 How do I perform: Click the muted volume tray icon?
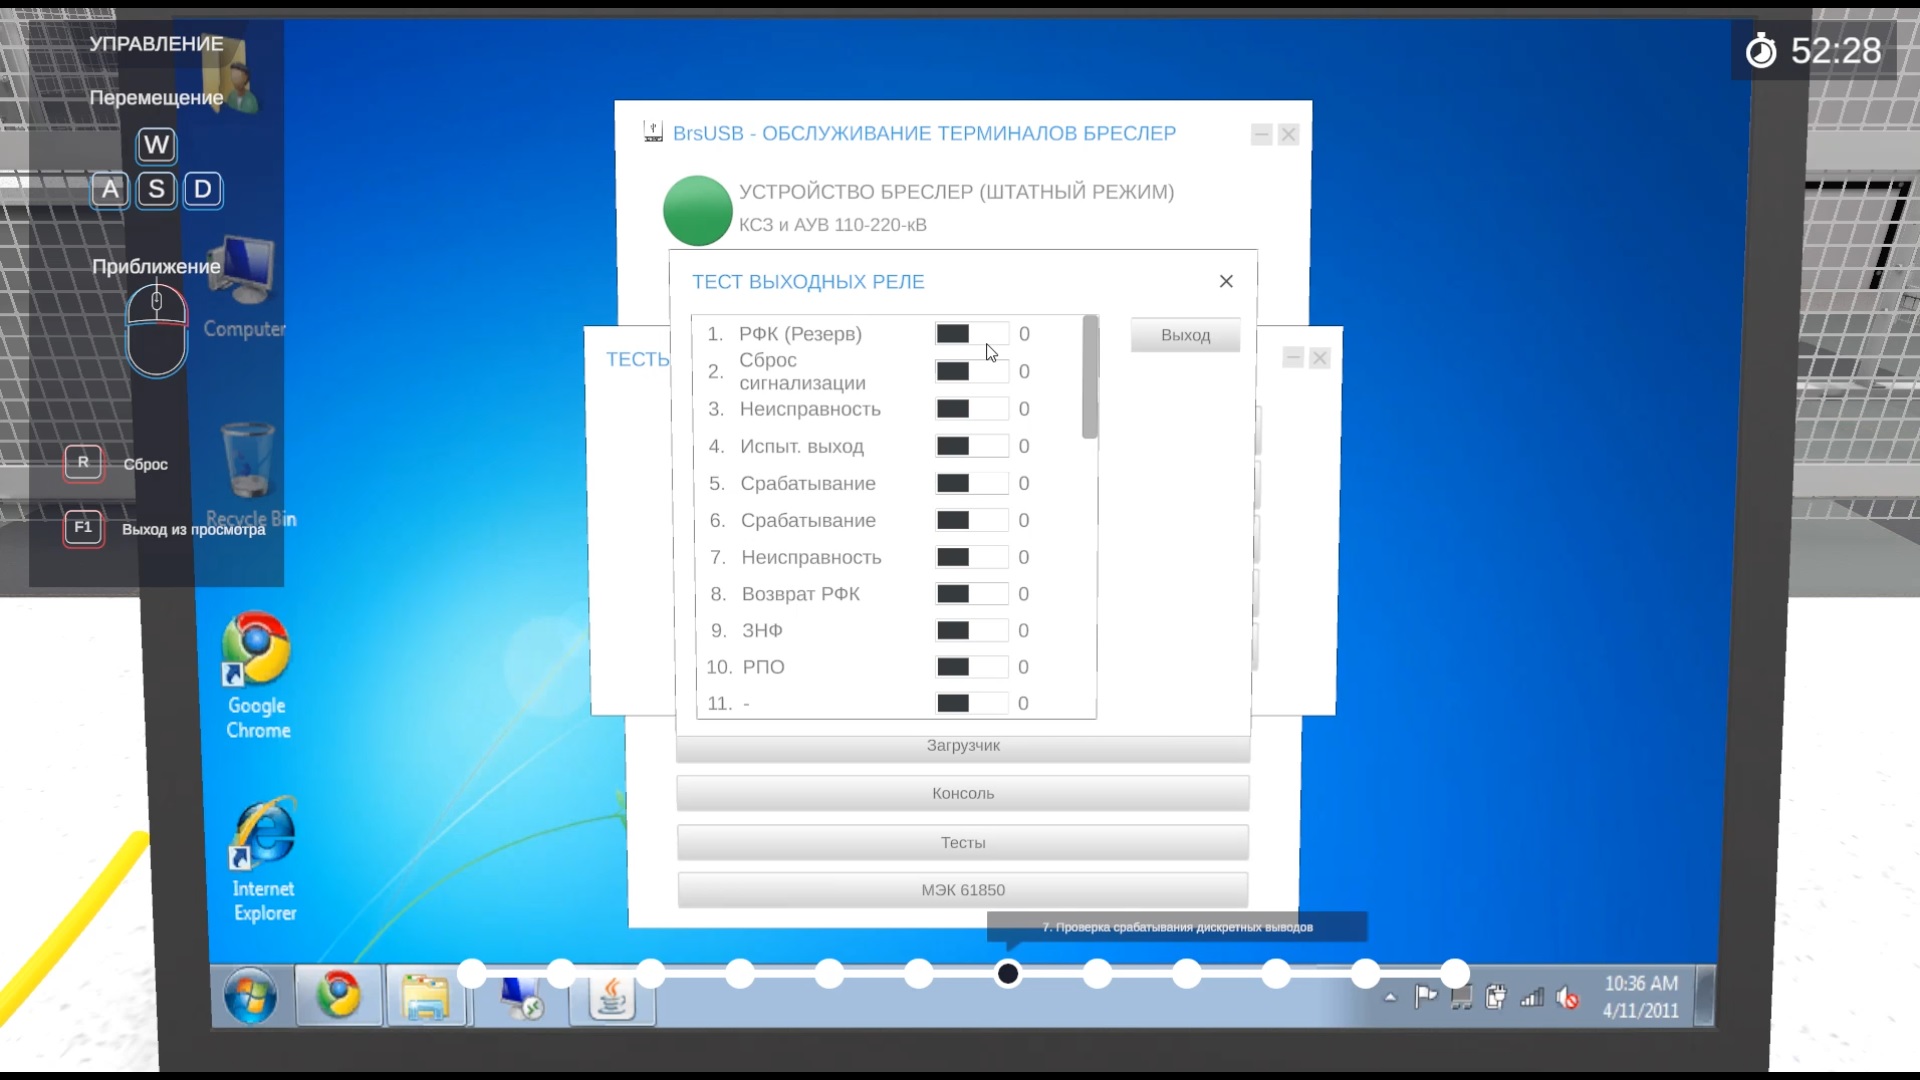(x=1567, y=998)
